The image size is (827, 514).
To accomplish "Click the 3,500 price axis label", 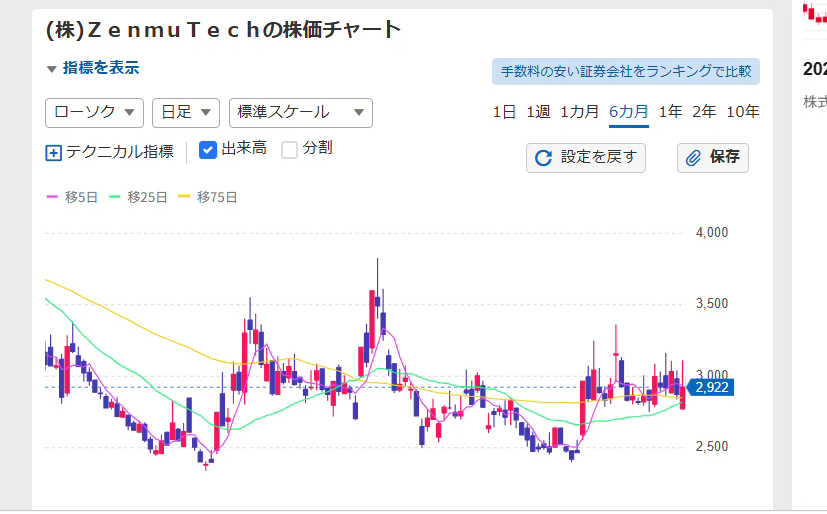I will coord(711,304).
